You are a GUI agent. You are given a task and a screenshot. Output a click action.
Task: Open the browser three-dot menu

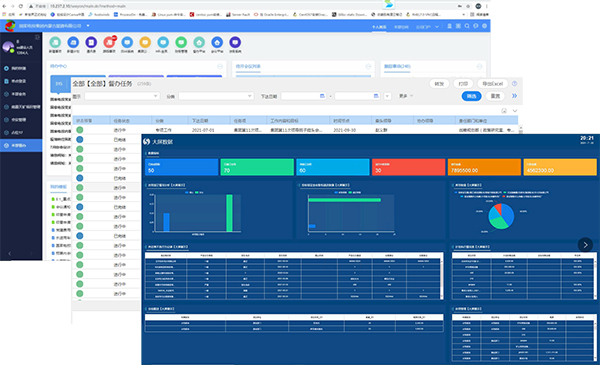click(x=487, y=6)
